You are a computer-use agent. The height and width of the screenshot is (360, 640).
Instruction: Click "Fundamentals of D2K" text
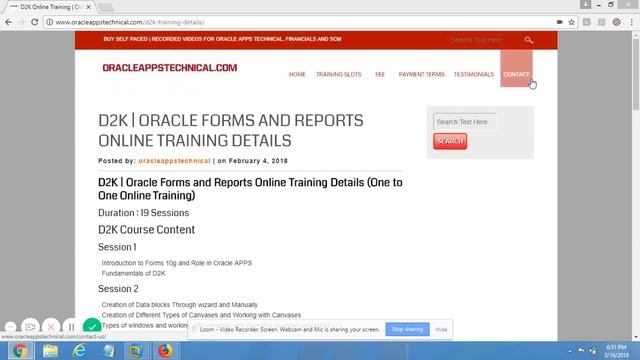[133, 273]
